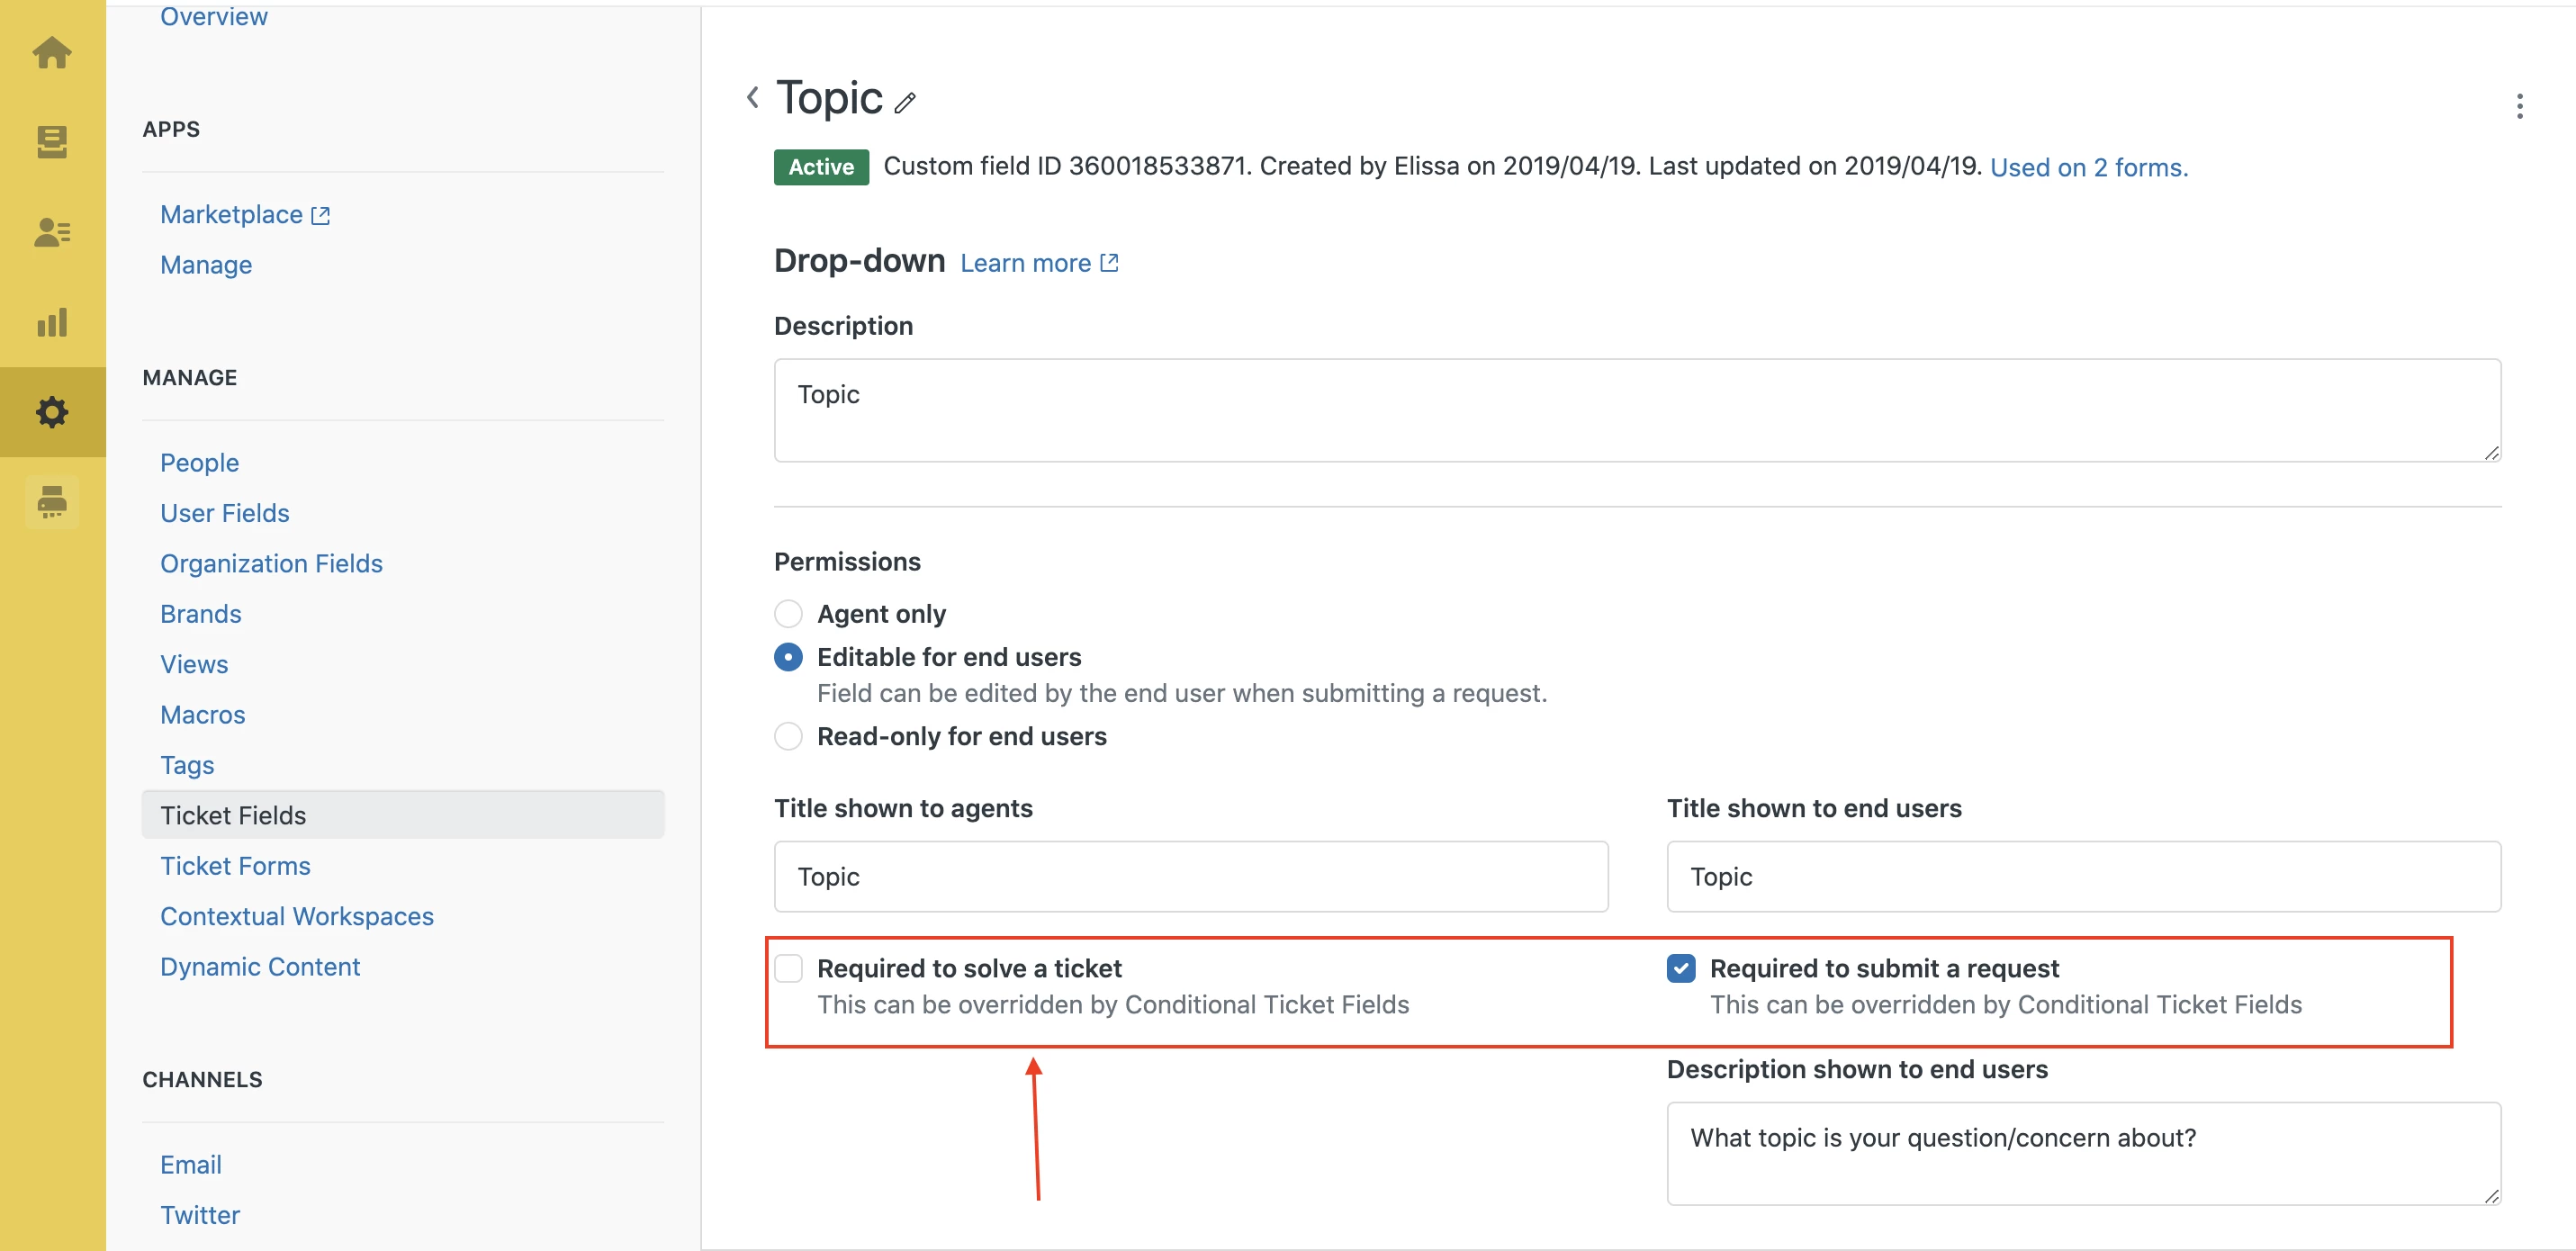The image size is (2576, 1251).
Task: Click into the Title shown to agents field
Action: point(1190,876)
